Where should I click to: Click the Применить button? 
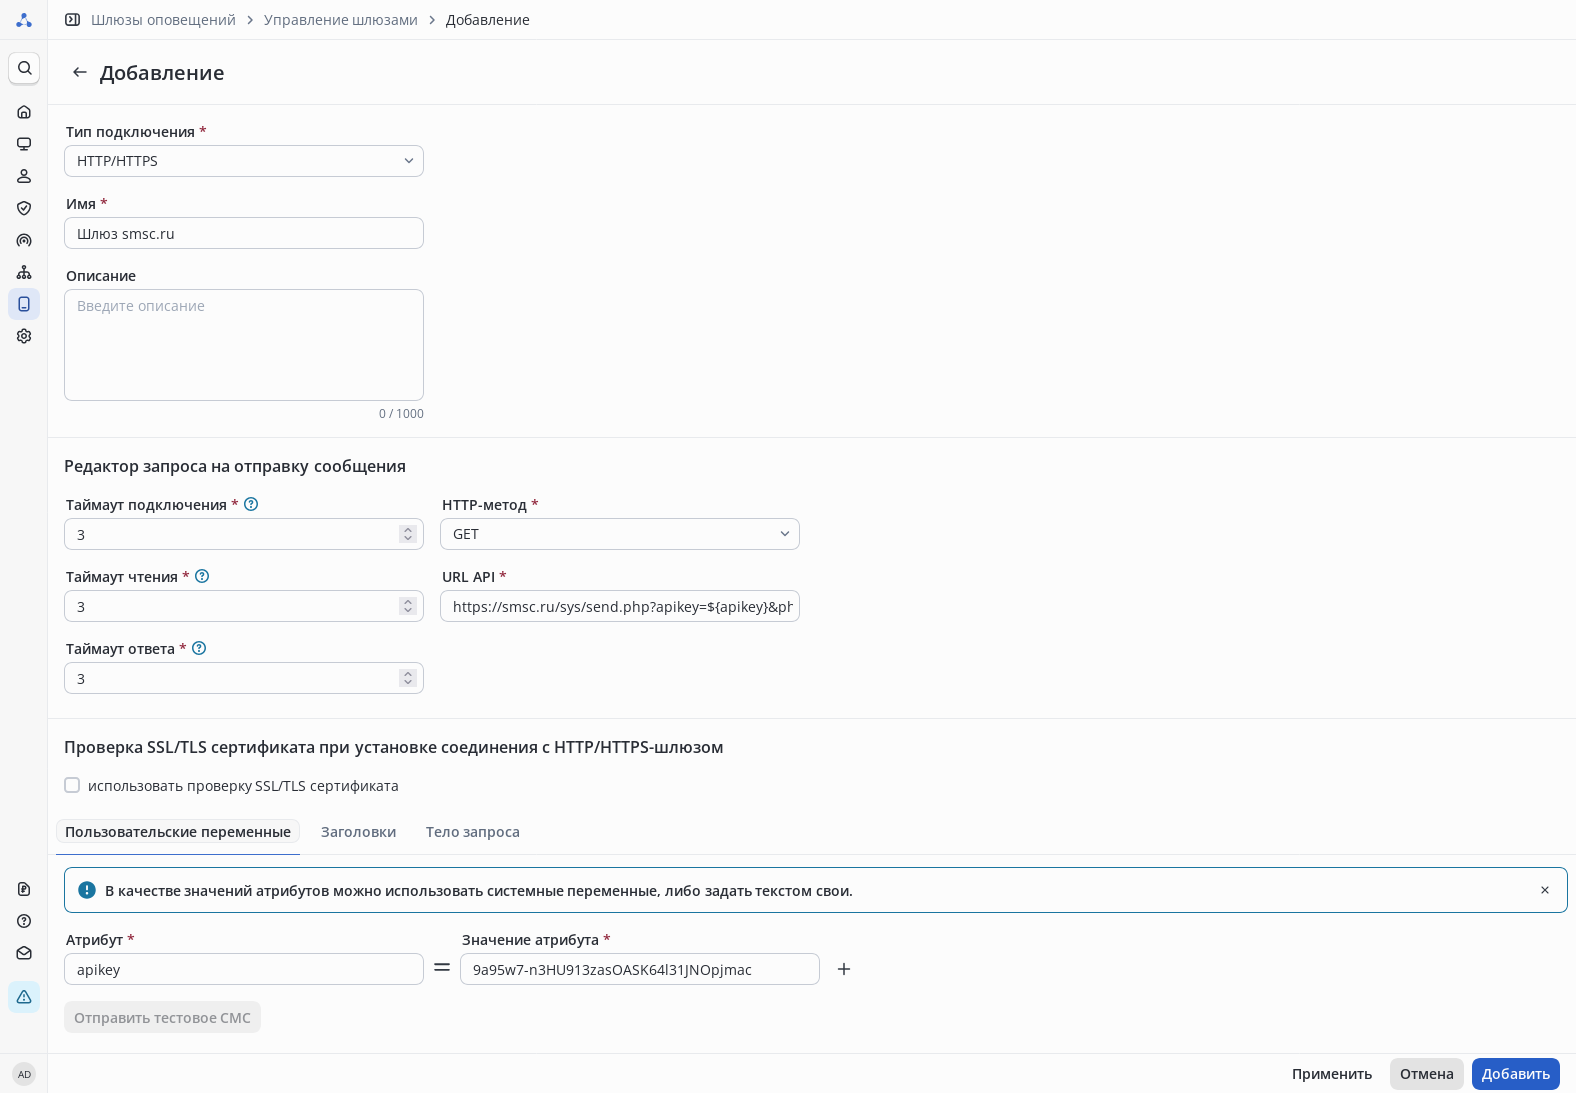click(1332, 1074)
